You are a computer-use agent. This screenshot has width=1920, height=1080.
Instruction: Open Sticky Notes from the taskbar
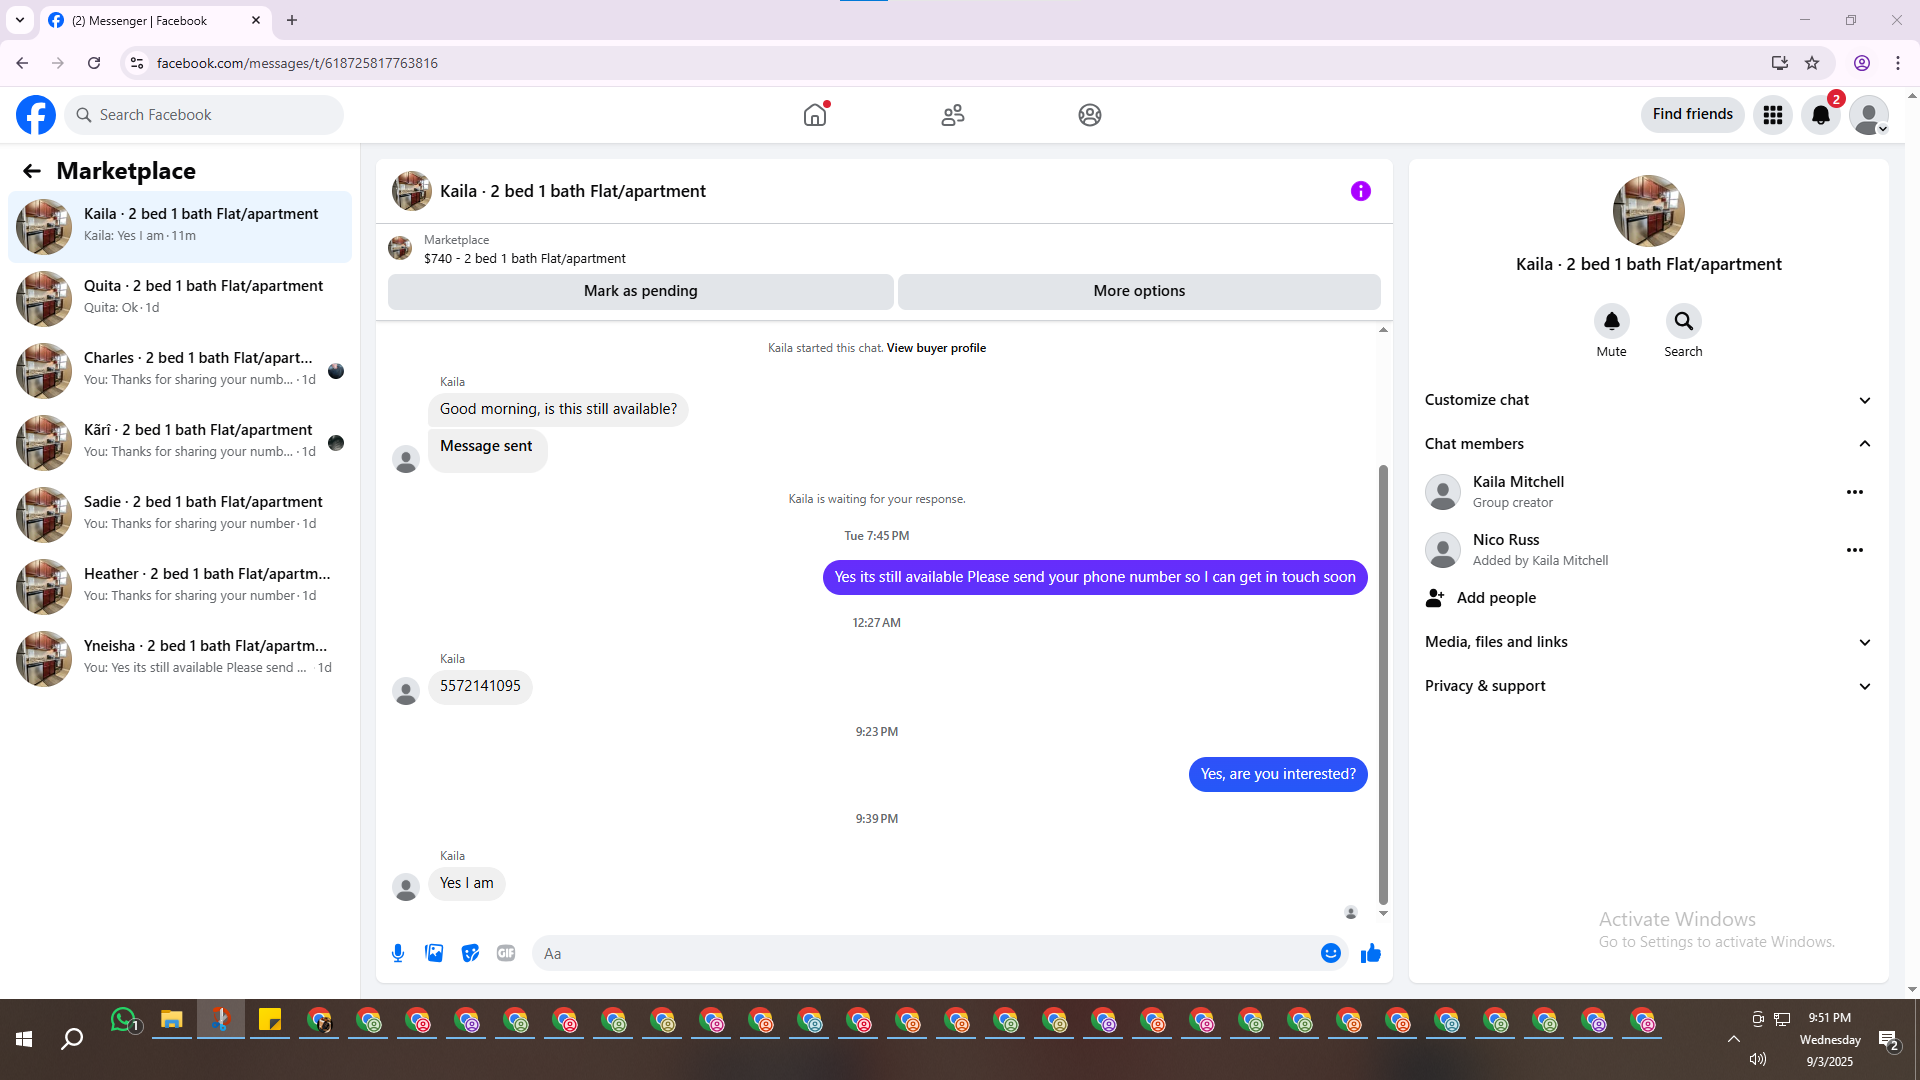coord(270,1021)
